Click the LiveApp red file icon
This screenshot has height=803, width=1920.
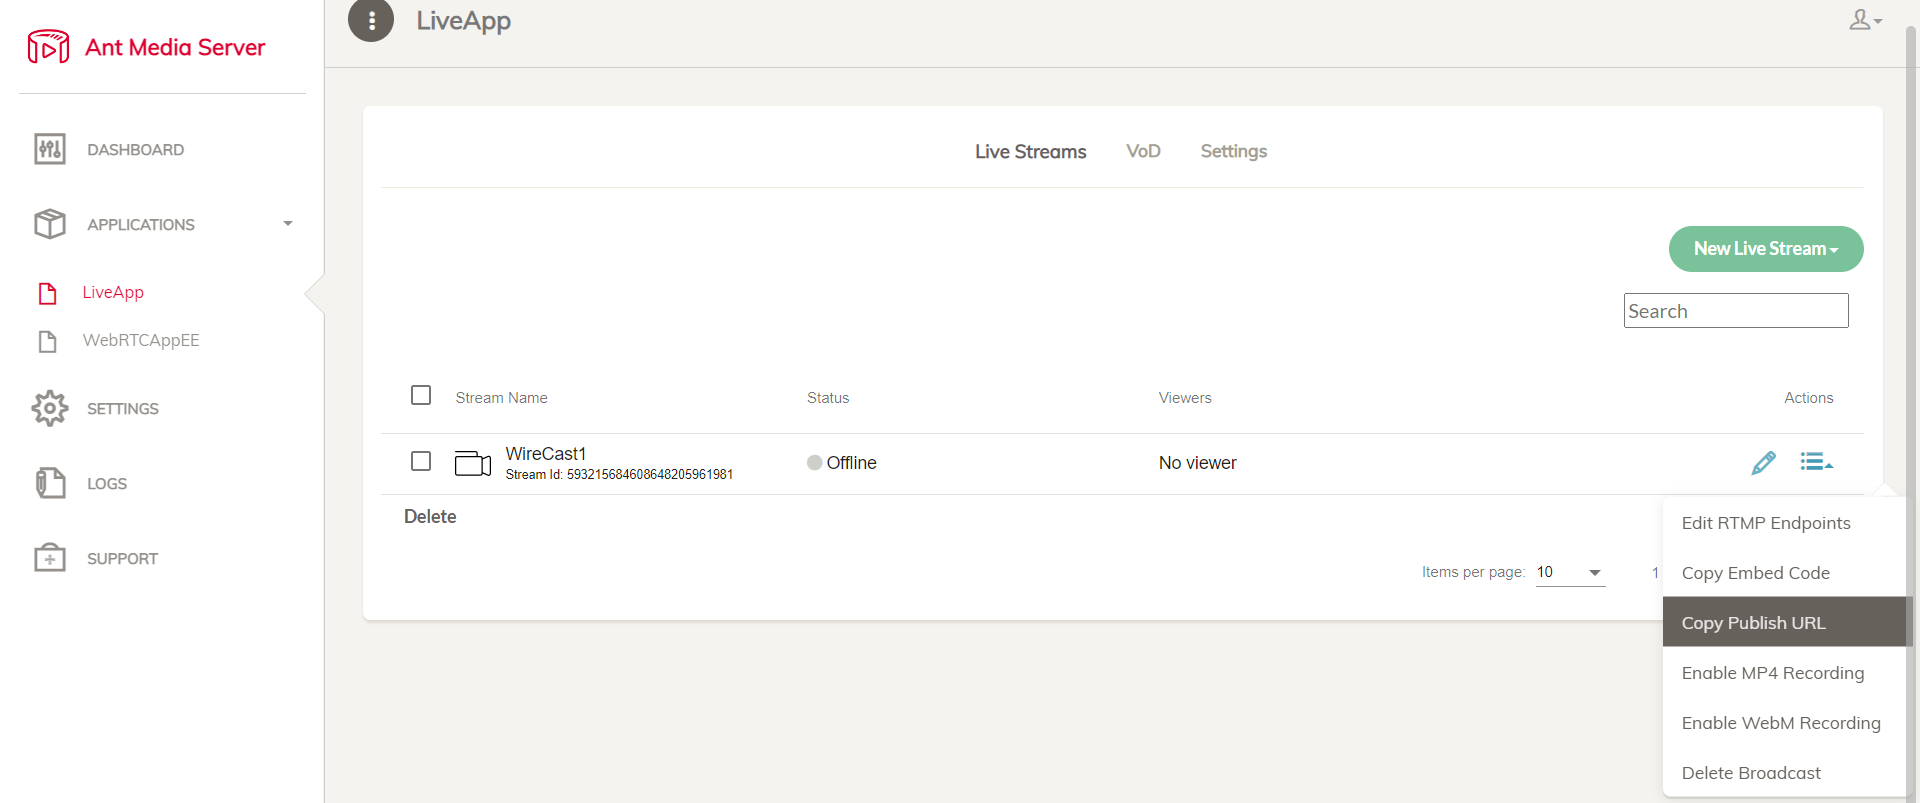click(47, 293)
